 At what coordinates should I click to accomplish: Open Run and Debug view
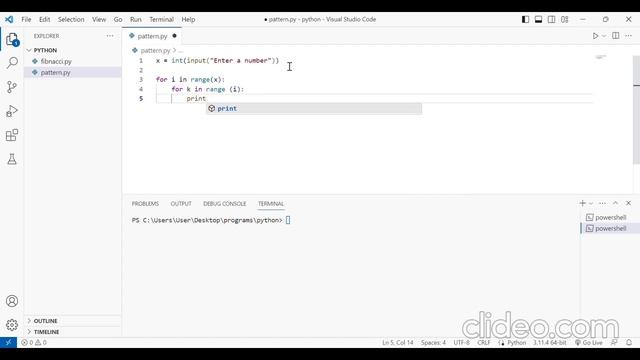click(12, 111)
